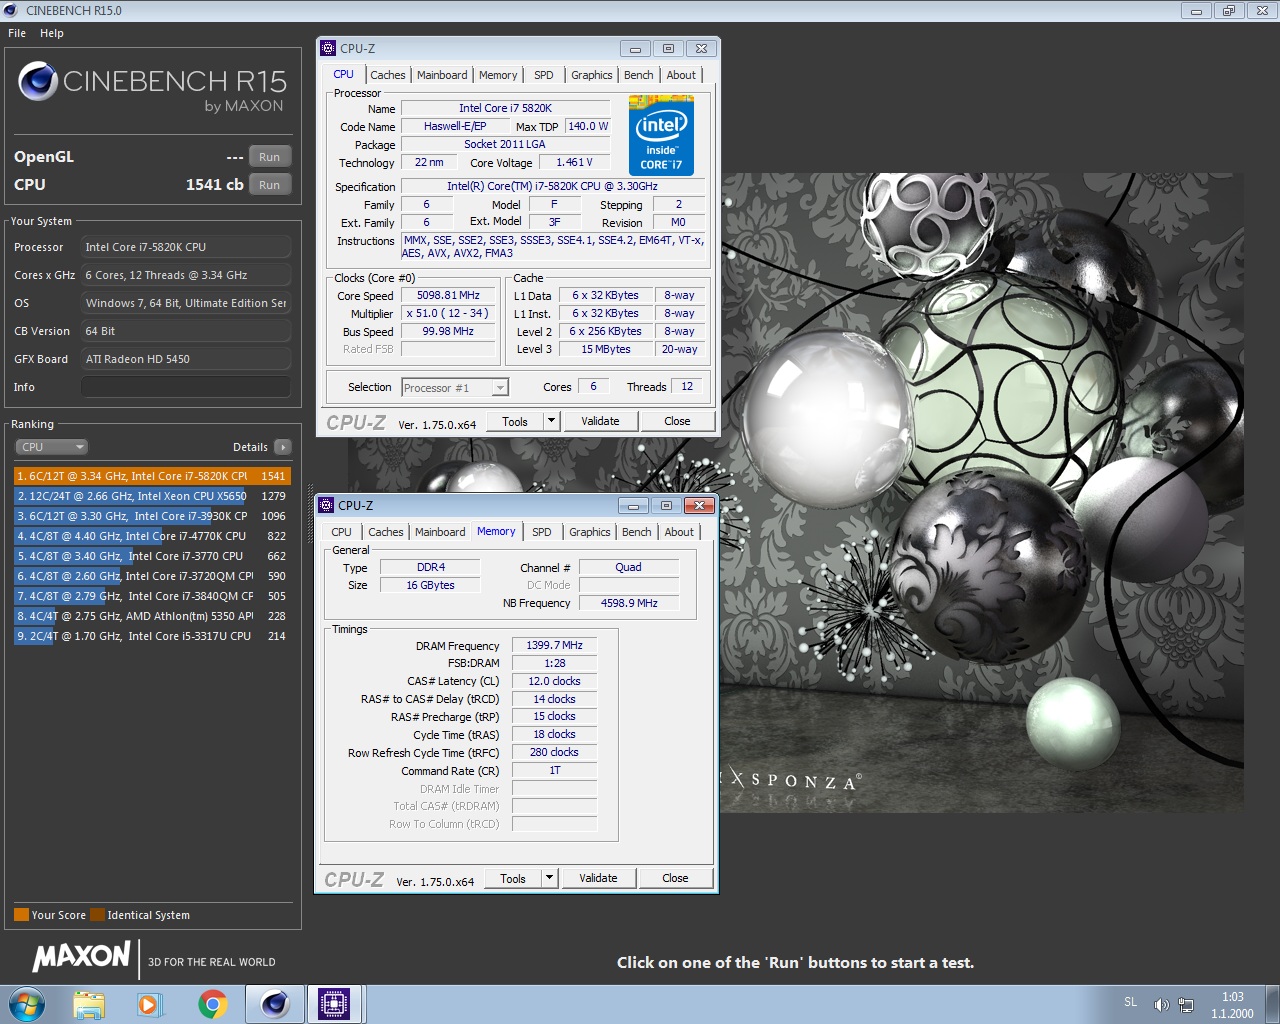Click Cinebench title bar icon
The width and height of the screenshot is (1280, 1024).
11,10
